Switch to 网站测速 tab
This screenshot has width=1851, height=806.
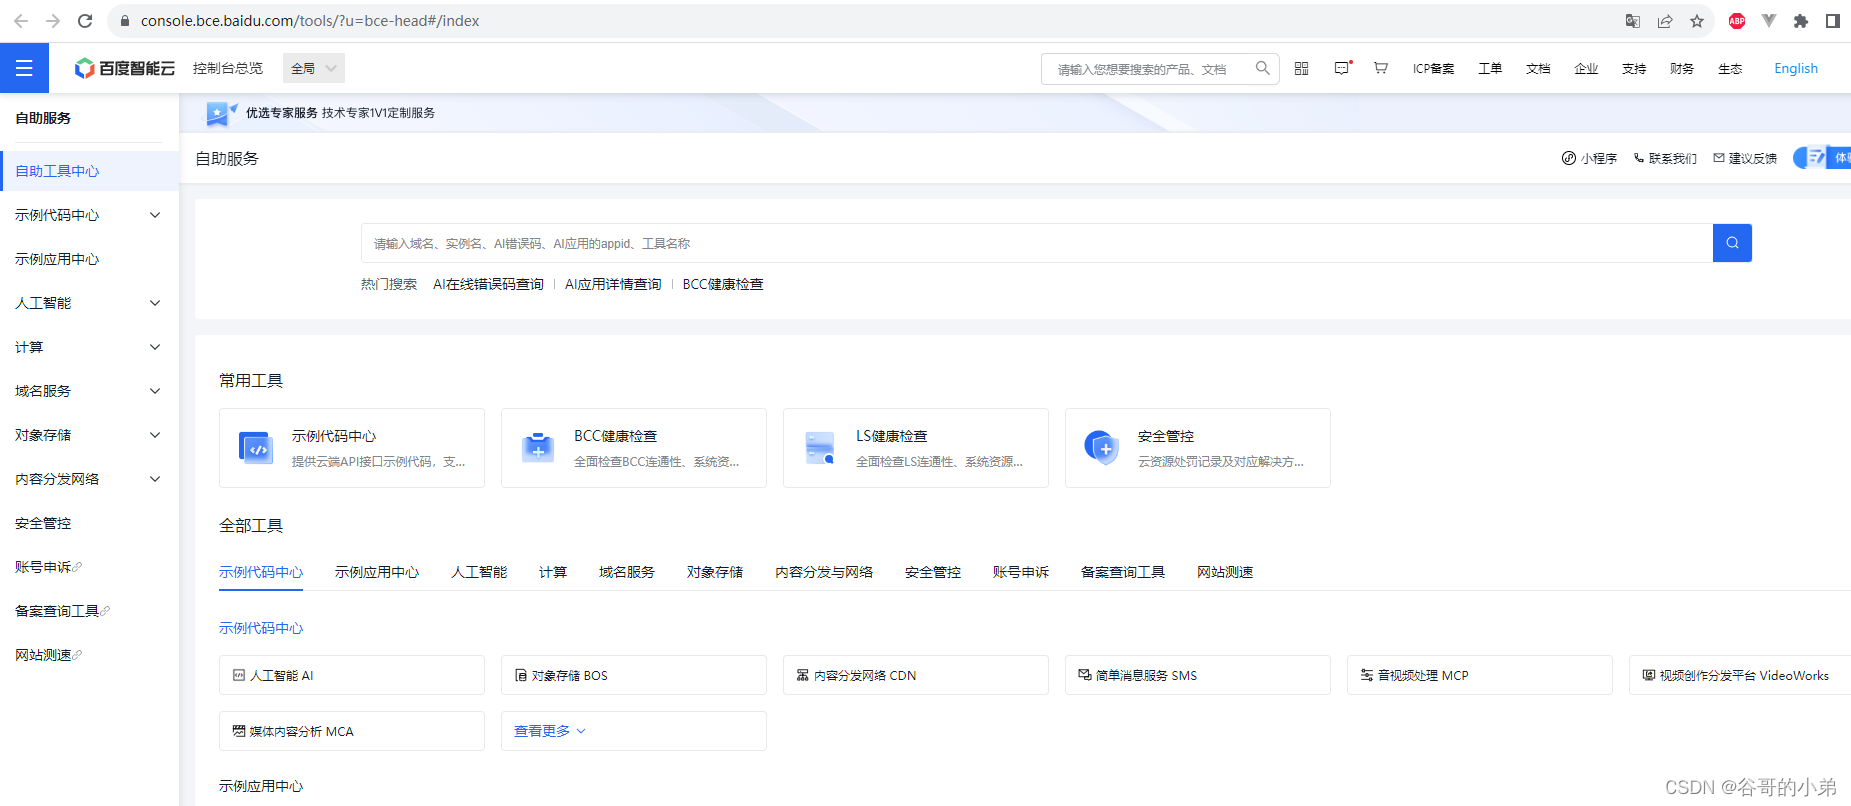(x=1225, y=572)
